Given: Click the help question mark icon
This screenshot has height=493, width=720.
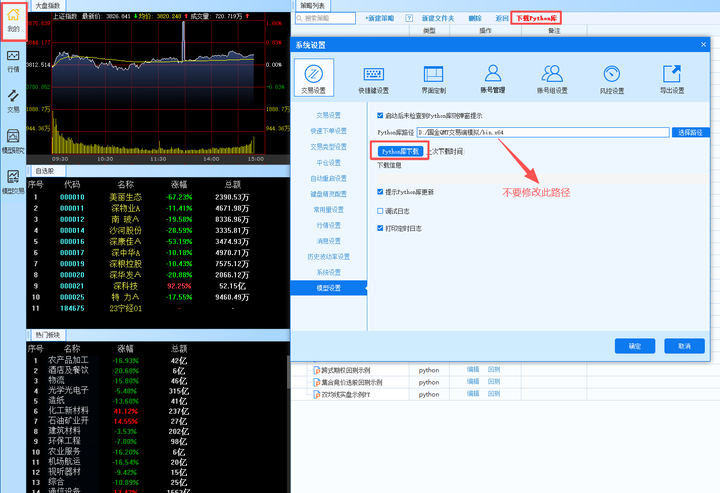Looking at the screenshot, I should [409, 18].
